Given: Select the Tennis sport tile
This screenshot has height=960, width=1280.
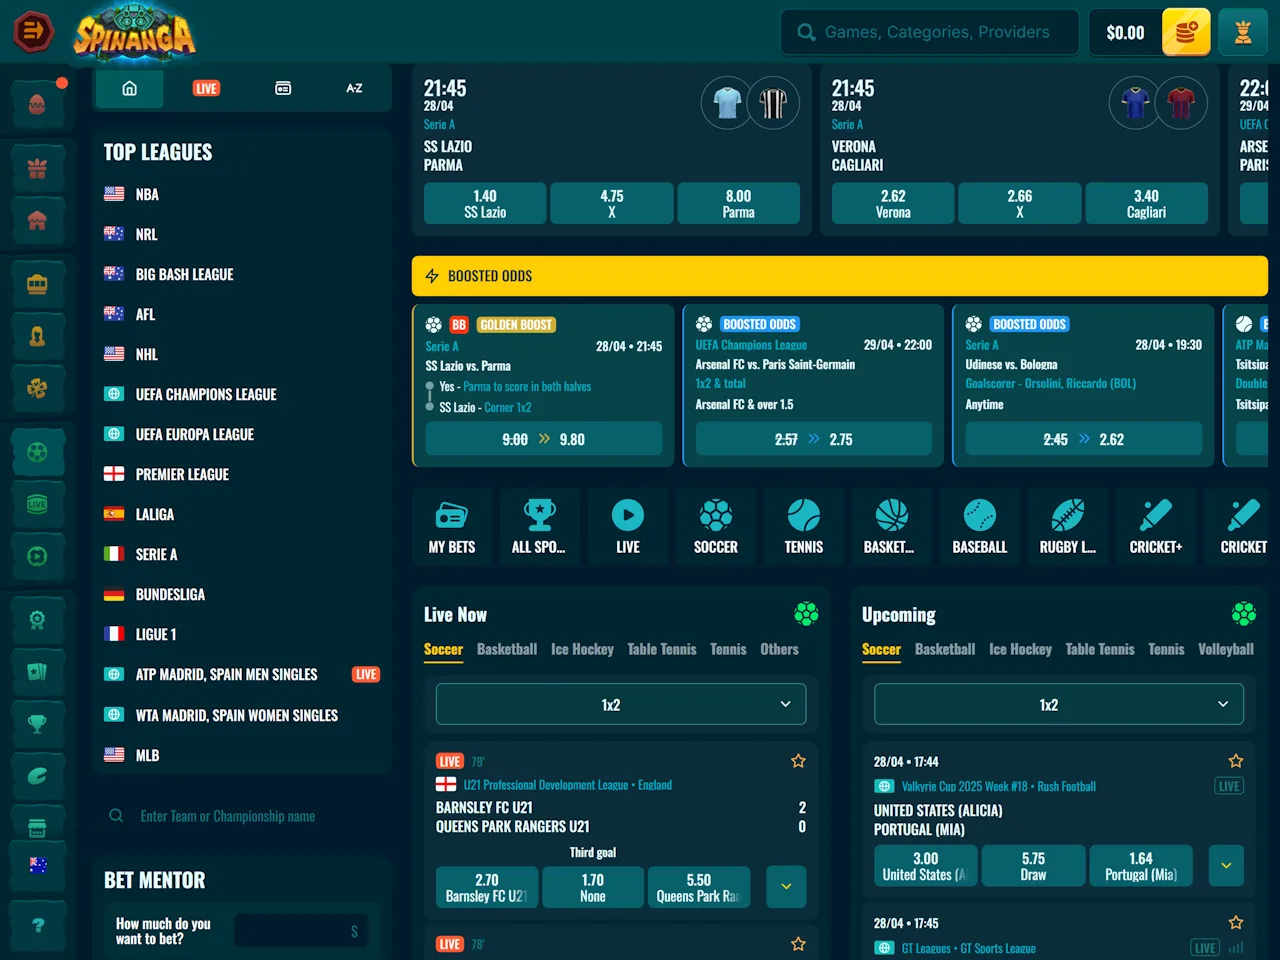Looking at the screenshot, I should (x=804, y=527).
